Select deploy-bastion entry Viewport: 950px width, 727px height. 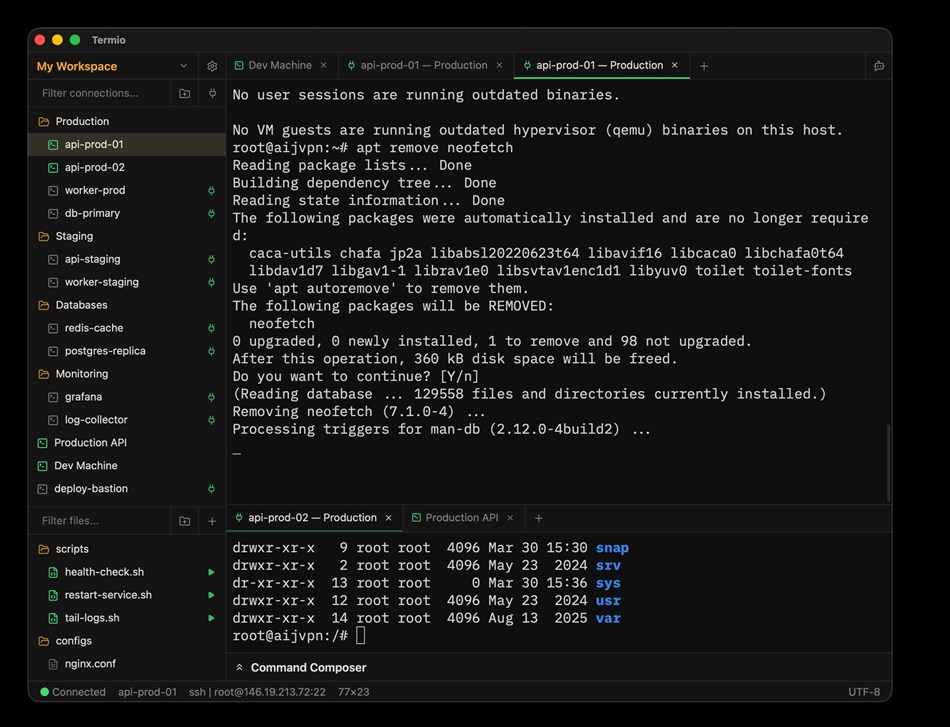tap(127, 488)
